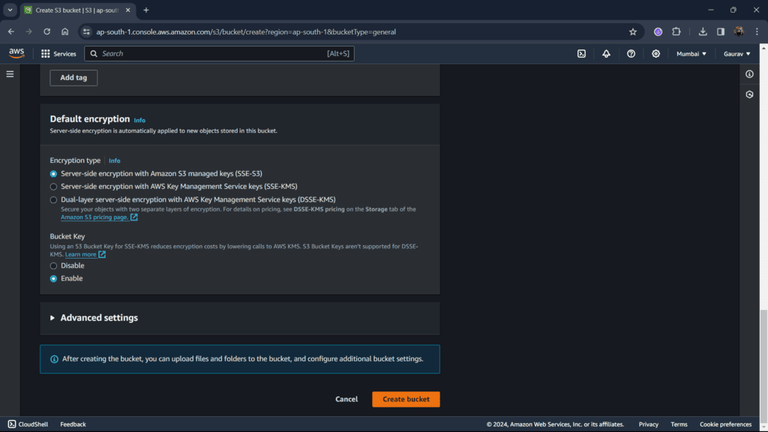768x432 pixels.
Task: Open a new browser tab
Action: coord(146,10)
